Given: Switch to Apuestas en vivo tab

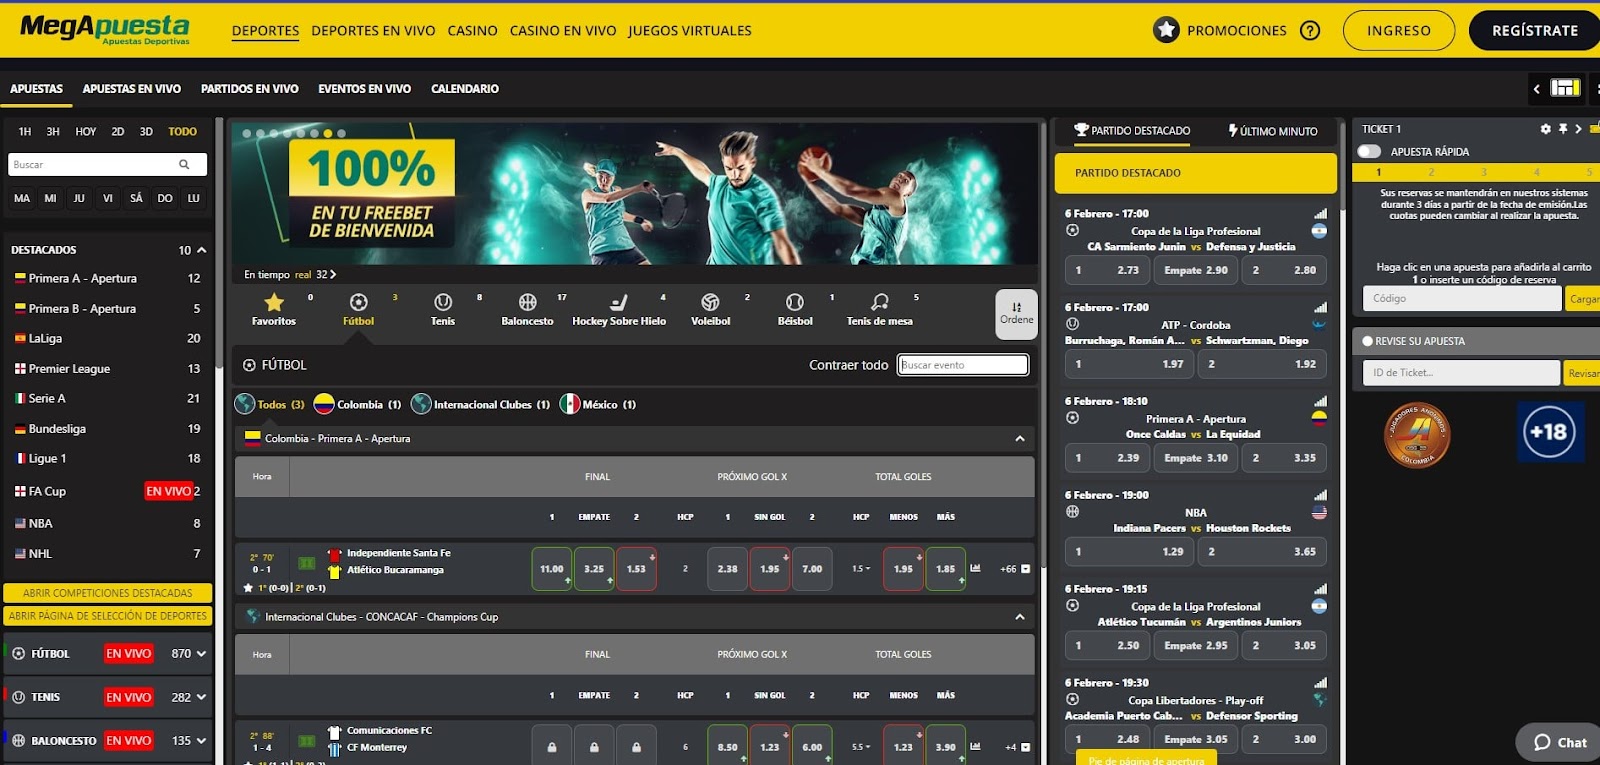Looking at the screenshot, I should (132, 88).
